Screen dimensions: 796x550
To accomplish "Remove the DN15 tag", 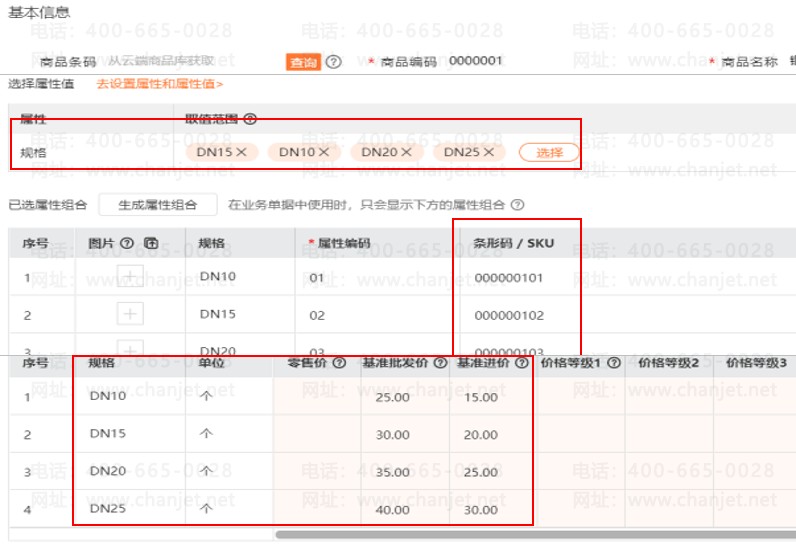I will click(241, 152).
